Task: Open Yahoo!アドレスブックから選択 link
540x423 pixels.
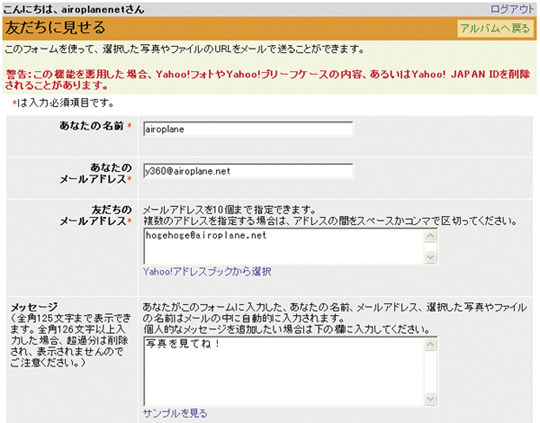Action: tap(207, 272)
